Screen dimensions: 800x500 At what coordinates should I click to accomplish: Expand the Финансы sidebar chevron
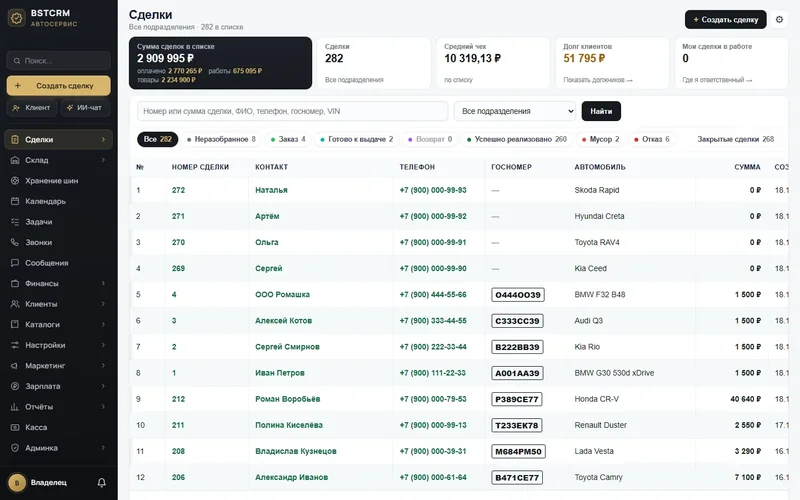[x=103, y=283]
